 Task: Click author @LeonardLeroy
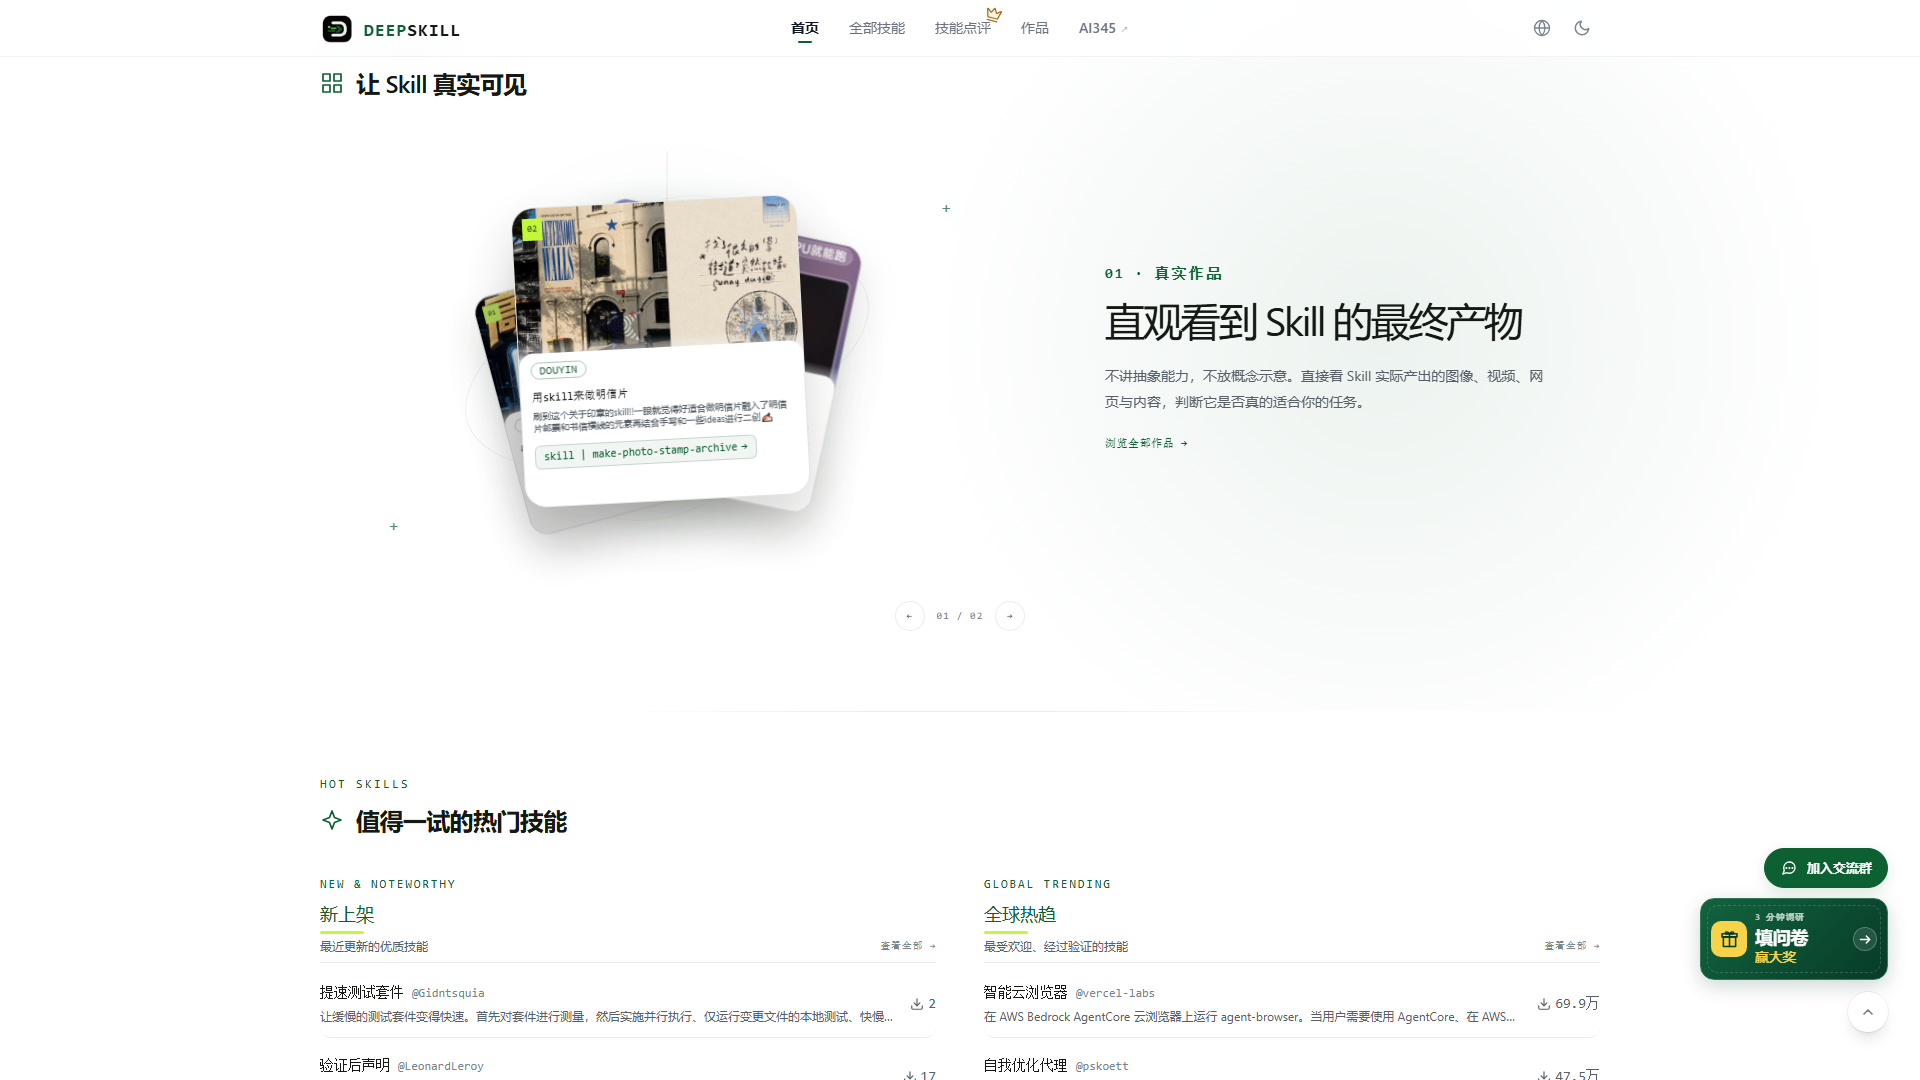click(x=441, y=1066)
